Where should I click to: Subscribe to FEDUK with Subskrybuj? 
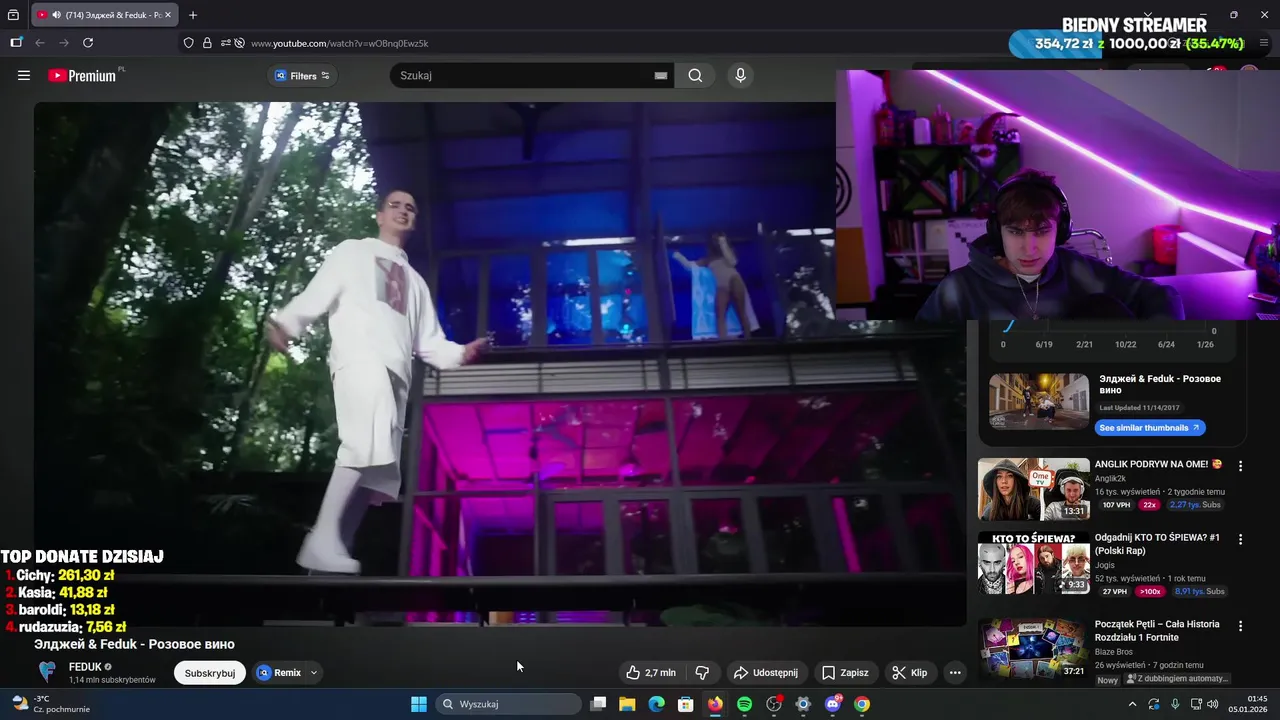210,673
